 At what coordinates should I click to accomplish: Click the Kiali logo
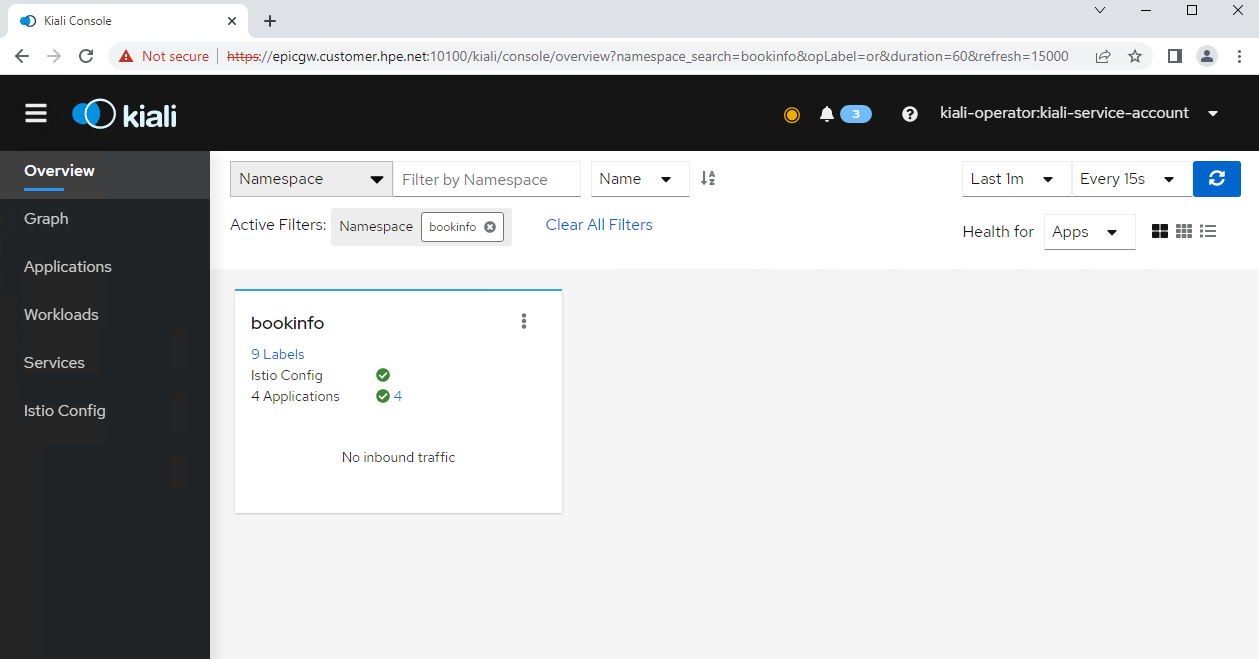[x=124, y=114]
